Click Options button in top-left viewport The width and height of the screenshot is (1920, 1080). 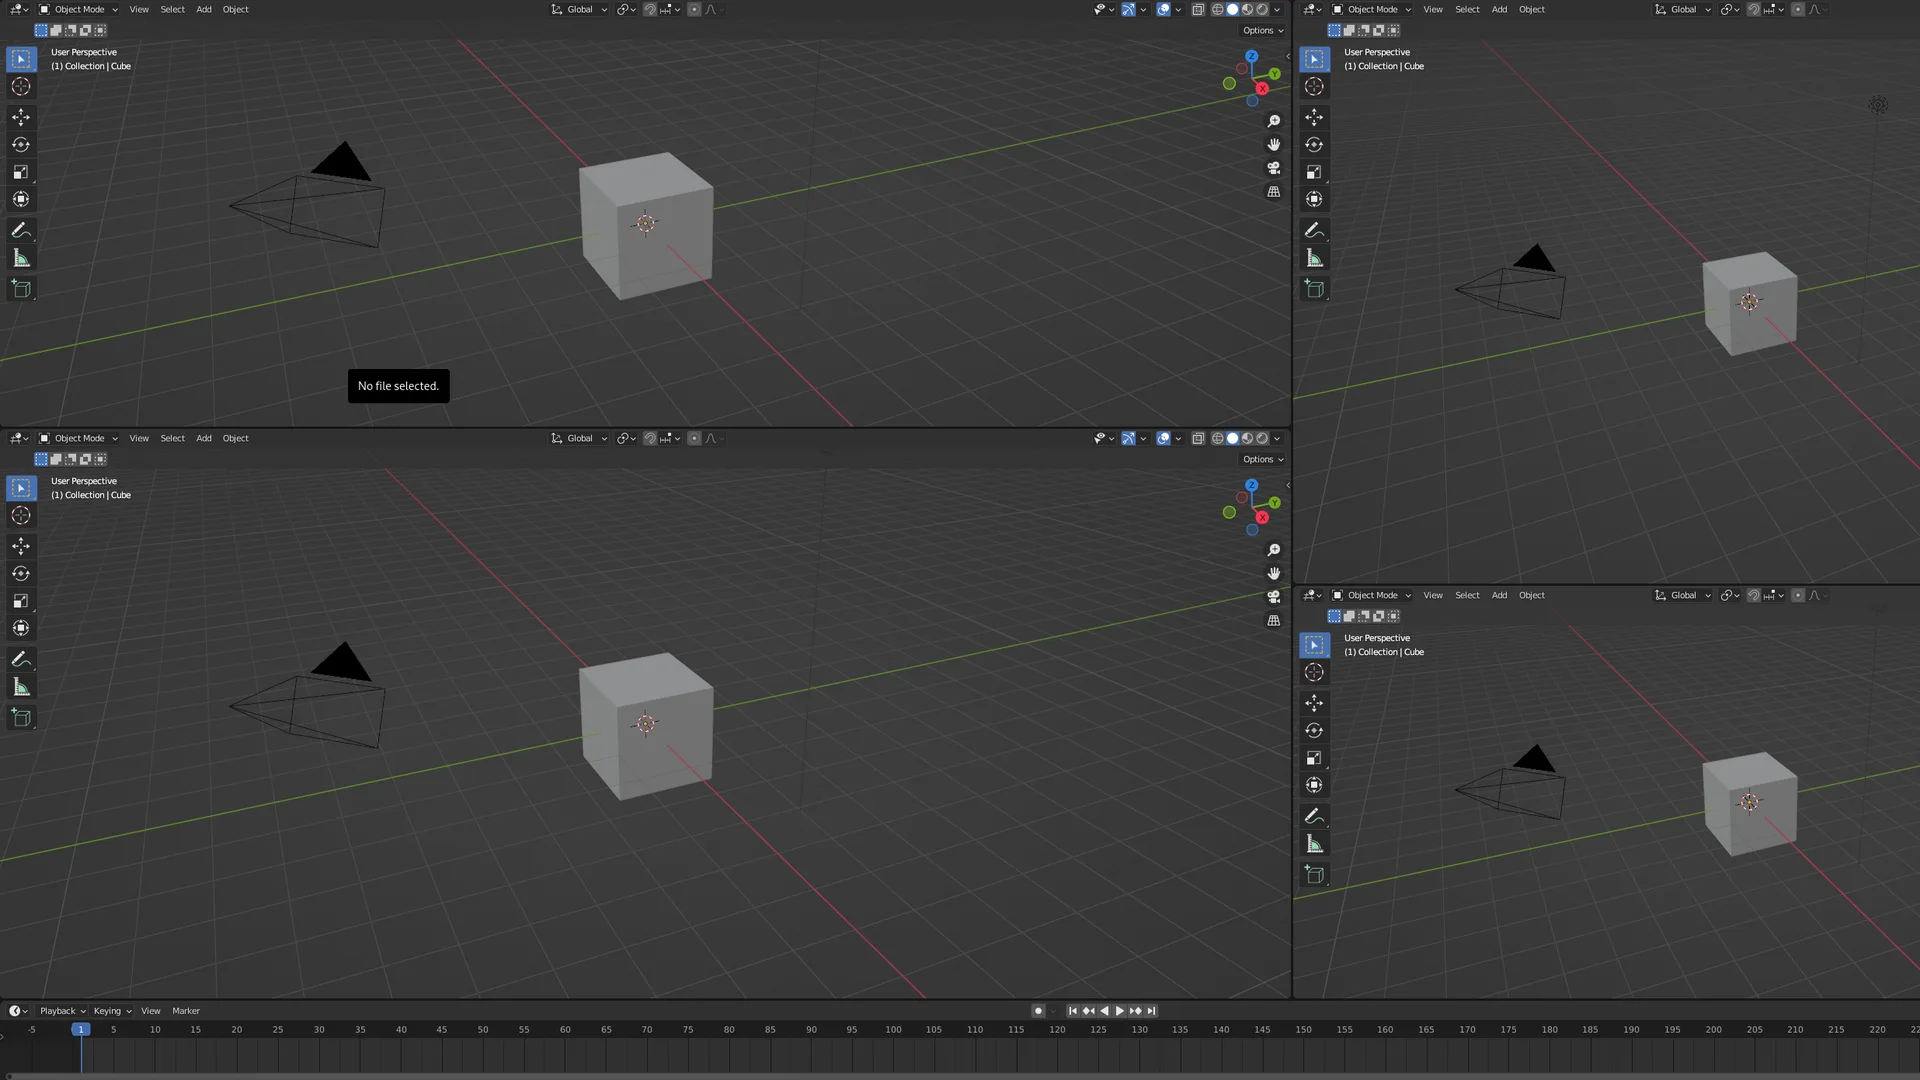tap(1262, 30)
